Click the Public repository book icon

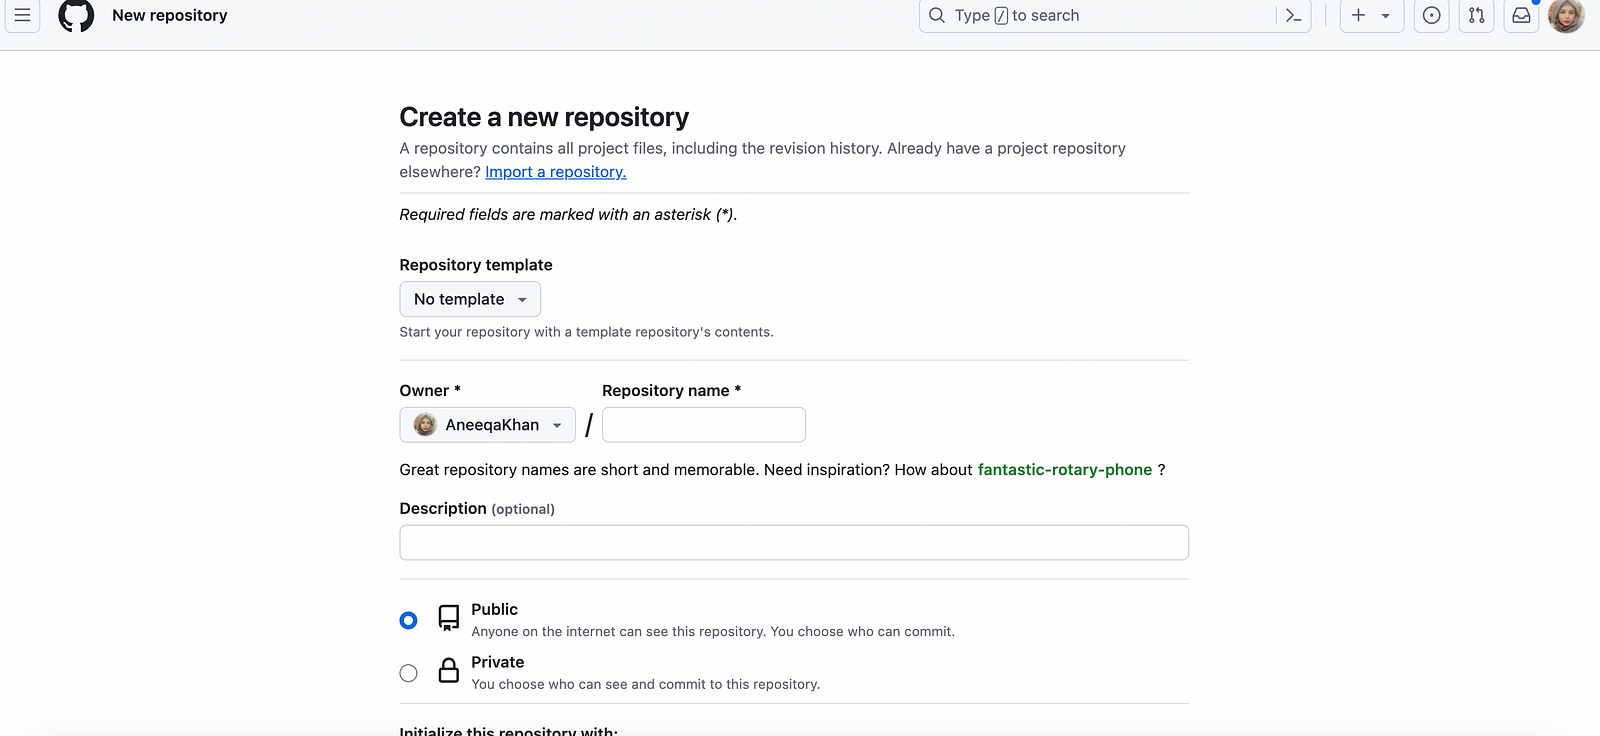(x=449, y=618)
